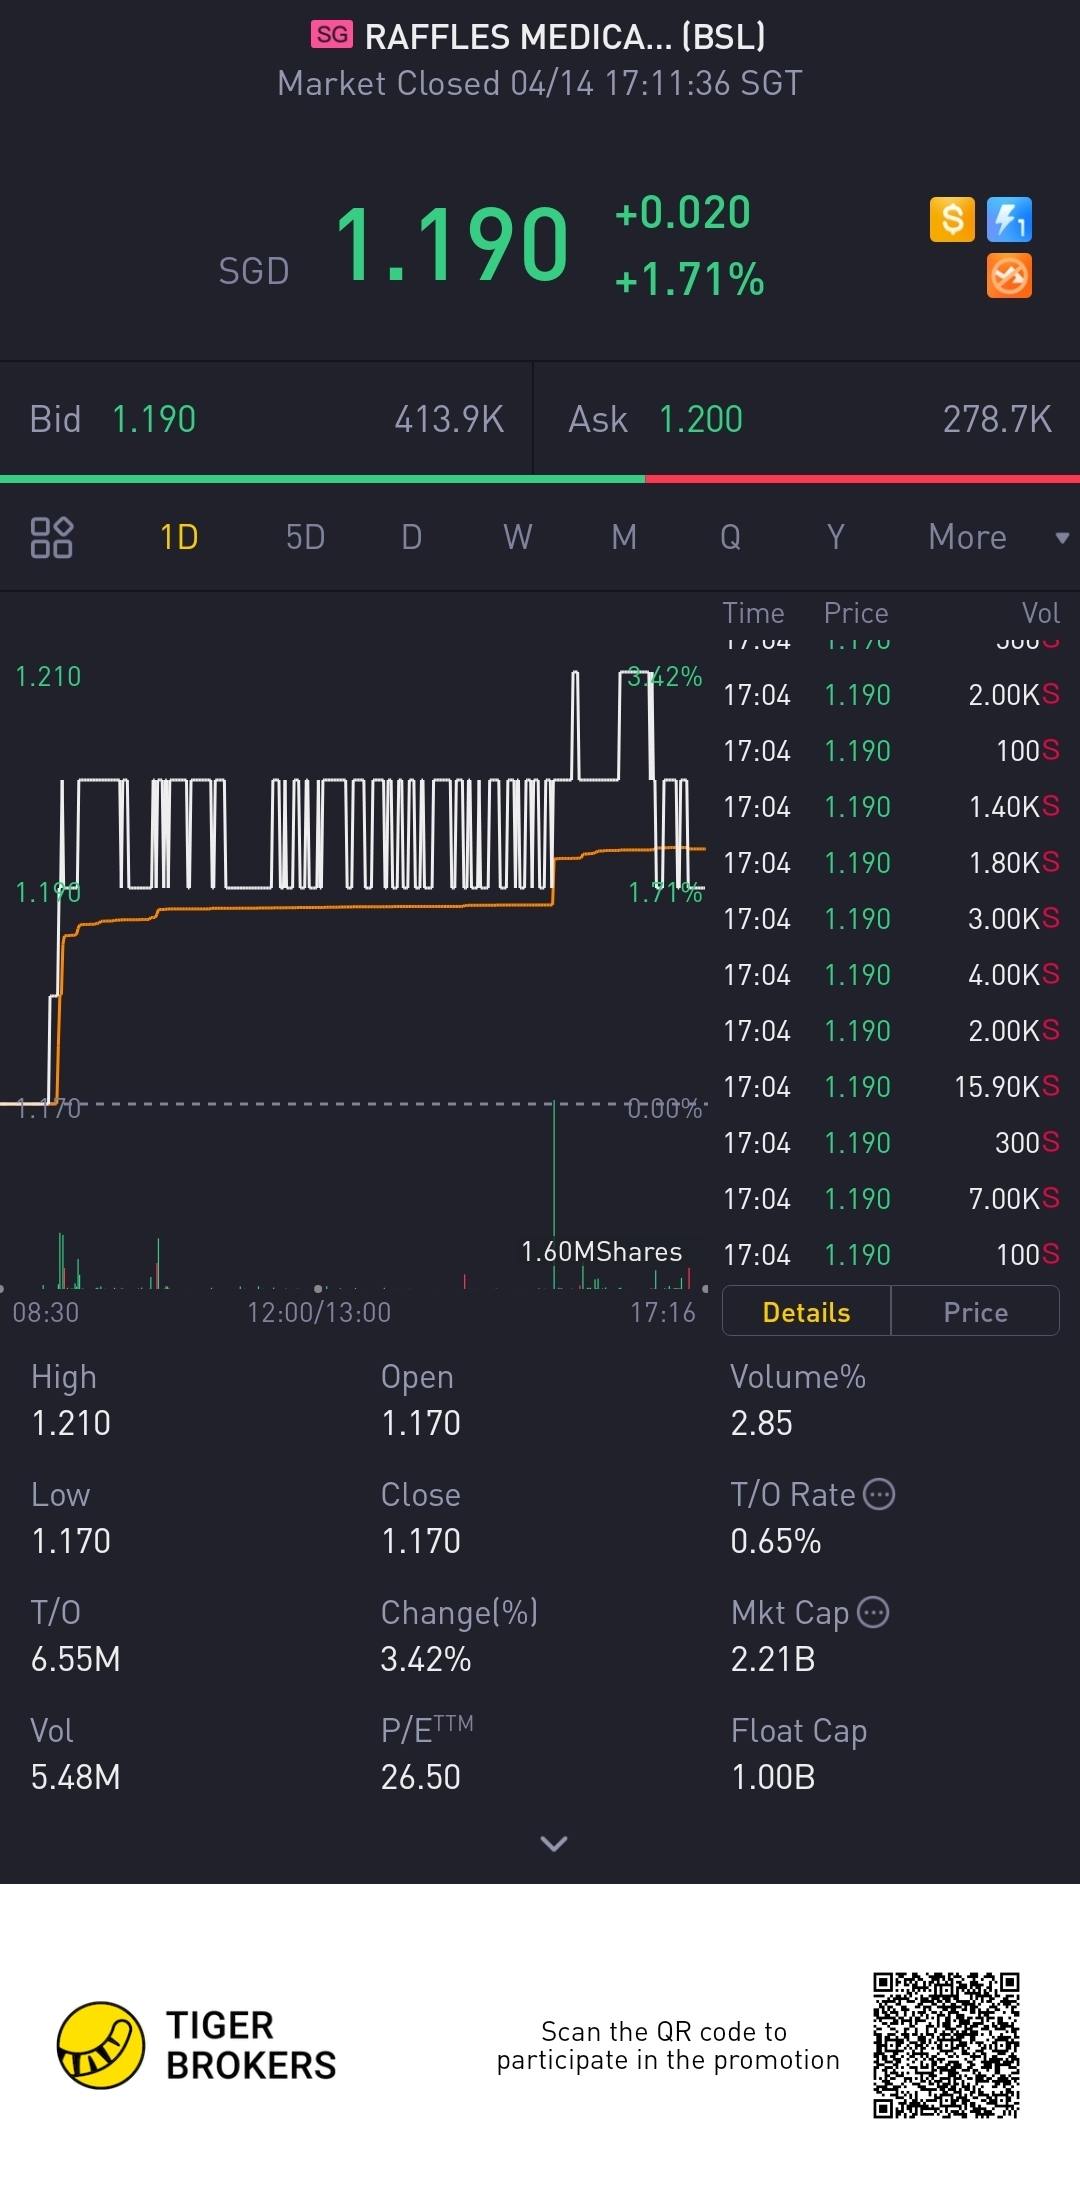The image size is (1080, 2207).
Task: Tap the Vol column header
Action: [1040, 613]
